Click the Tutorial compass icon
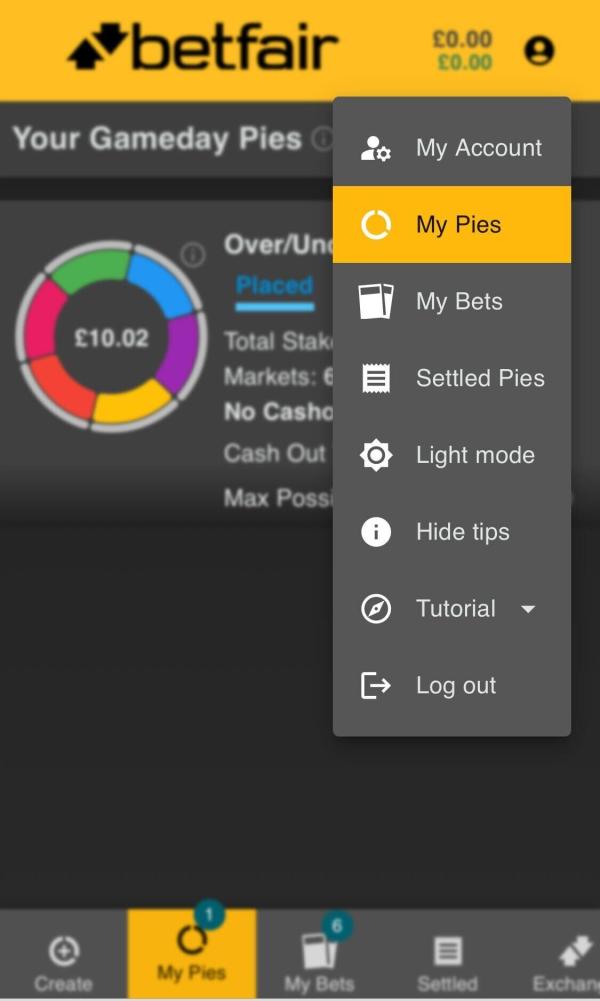Image resolution: width=600 pixels, height=1001 pixels. point(376,609)
